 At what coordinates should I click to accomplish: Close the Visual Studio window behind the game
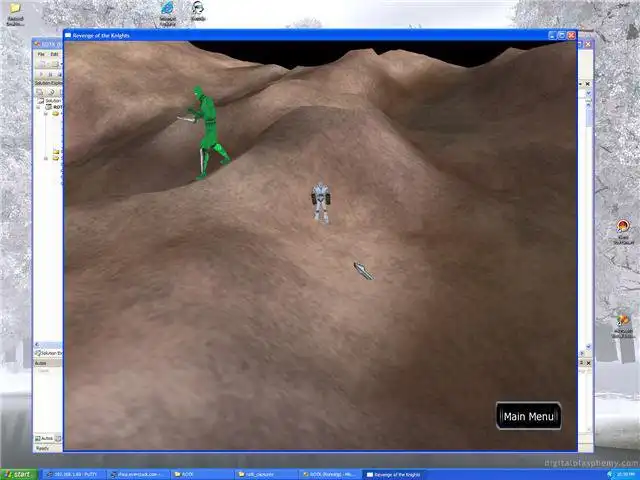[588, 44]
